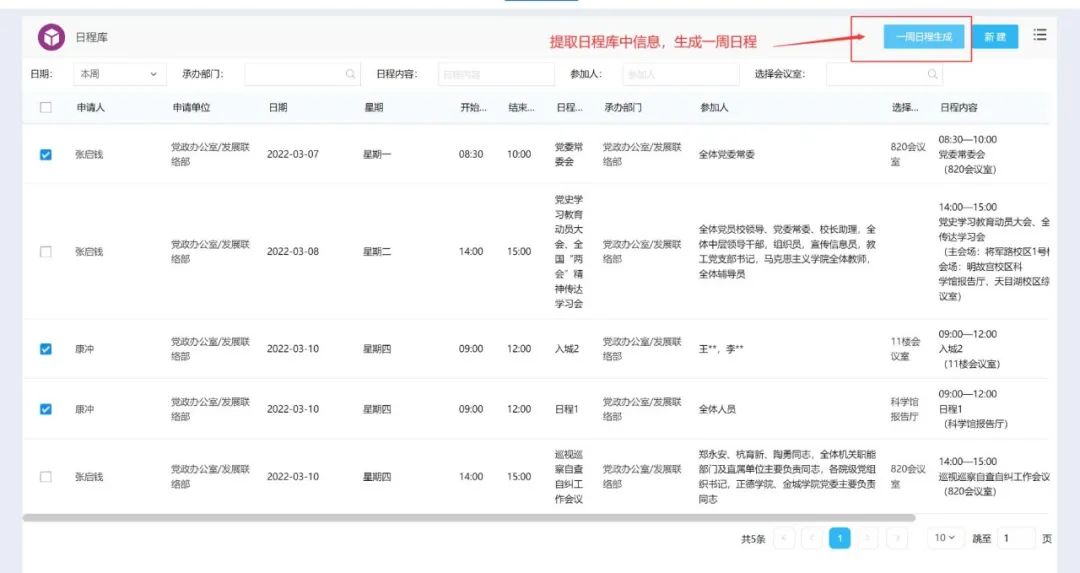Click end time 10:00 cell

pyautogui.click(x=519, y=154)
